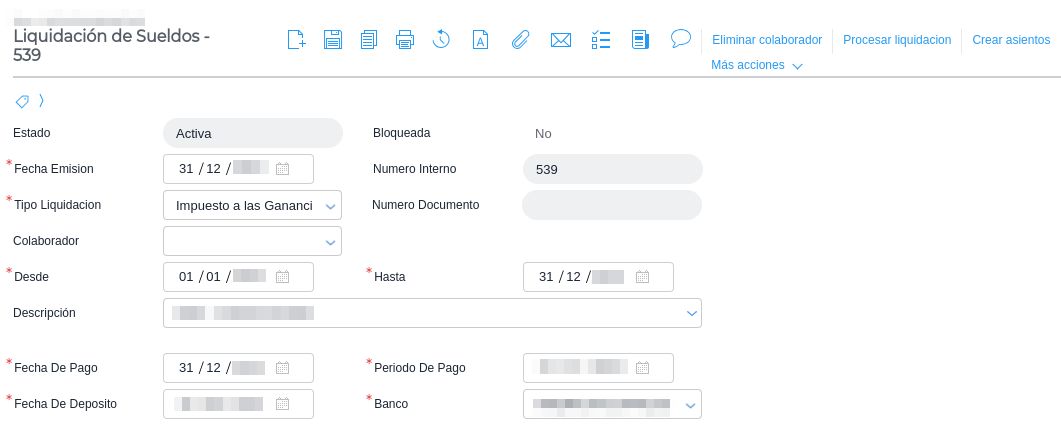The width and height of the screenshot is (1061, 424).
Task: Expand the Banco dropdown
Action: 690,405
